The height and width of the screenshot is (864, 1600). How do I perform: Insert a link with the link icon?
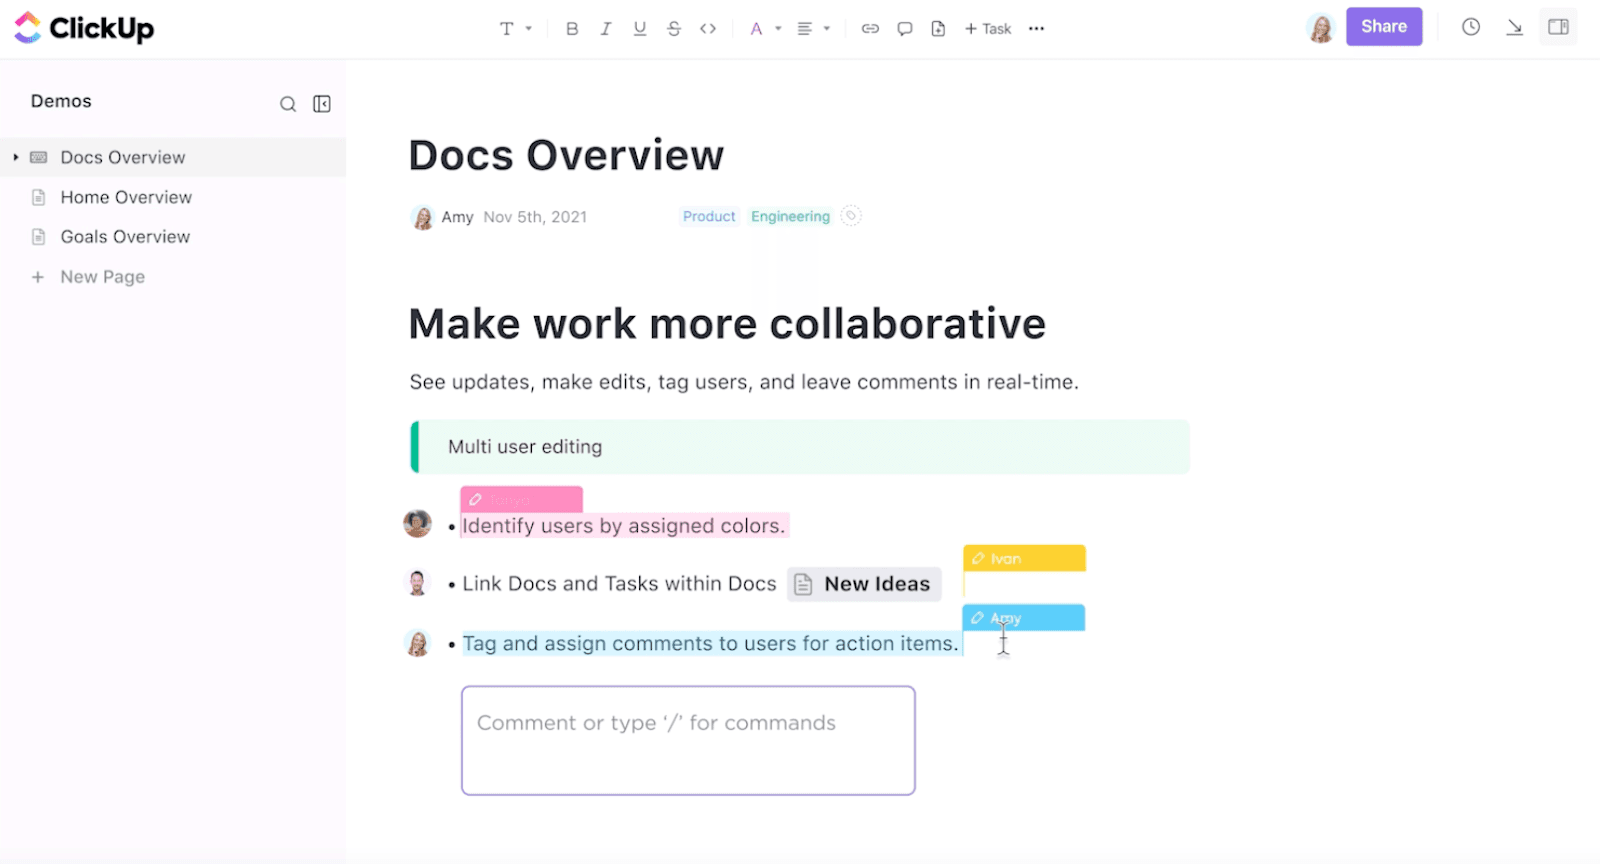click(870, 29)
